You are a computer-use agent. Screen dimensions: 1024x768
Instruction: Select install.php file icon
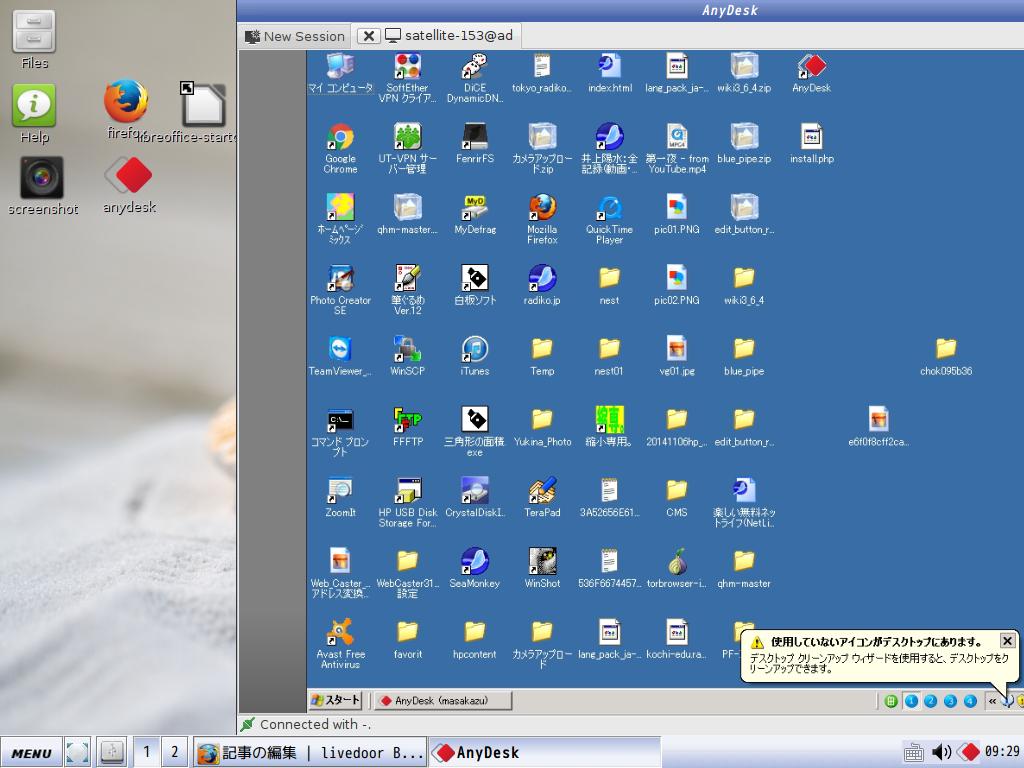(811, 143)
